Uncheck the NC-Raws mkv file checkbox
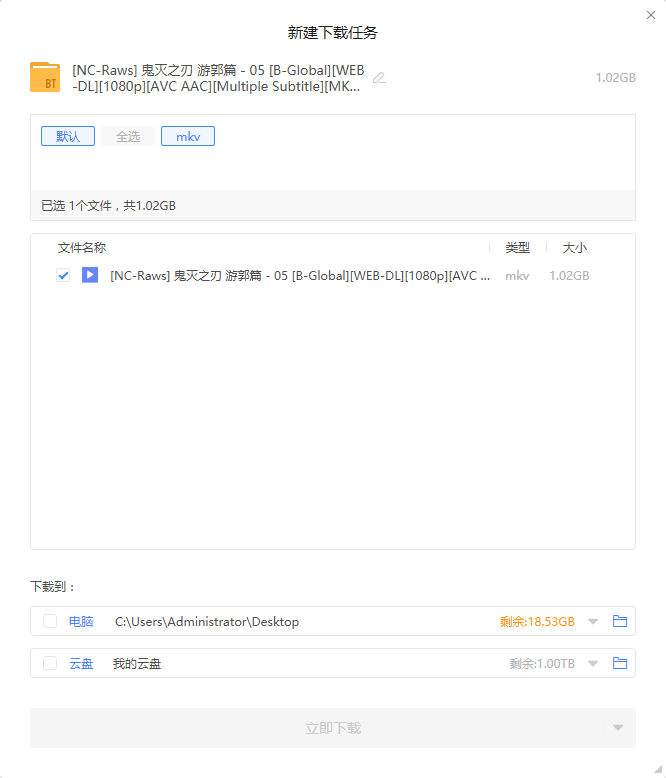 coord(63,275)
